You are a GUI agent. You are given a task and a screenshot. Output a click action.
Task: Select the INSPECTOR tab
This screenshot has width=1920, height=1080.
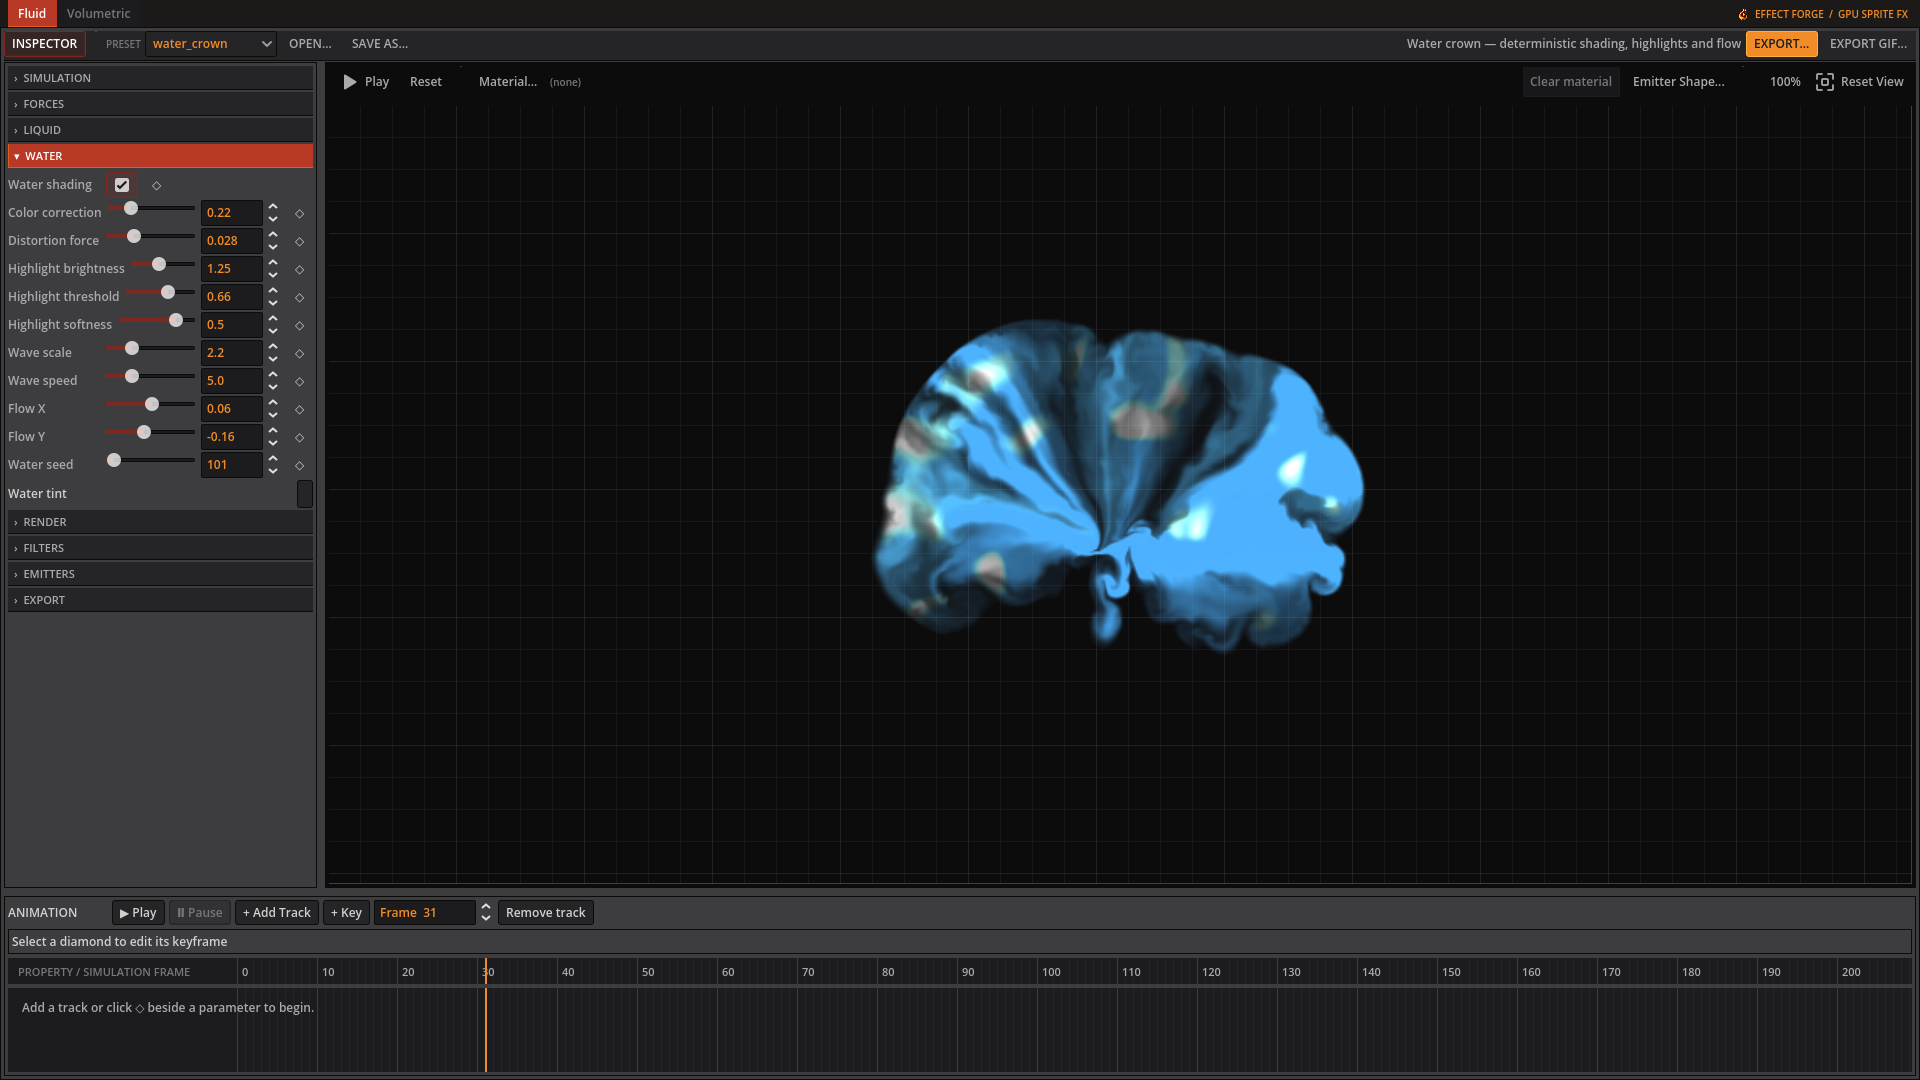44,44
